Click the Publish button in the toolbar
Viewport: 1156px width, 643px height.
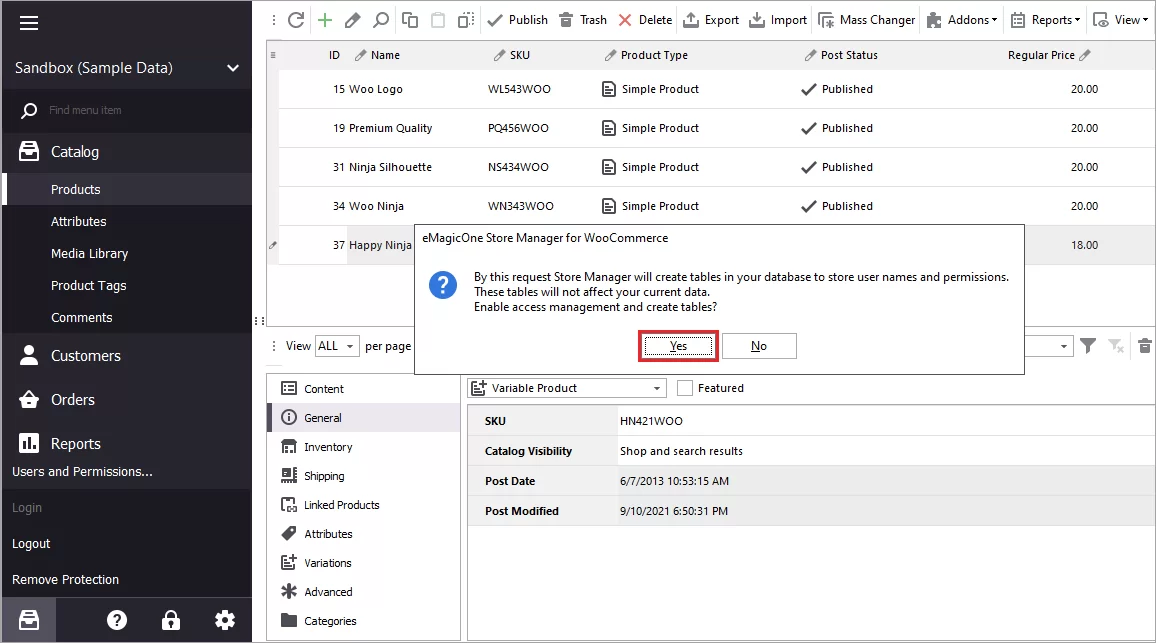point(517,19)
